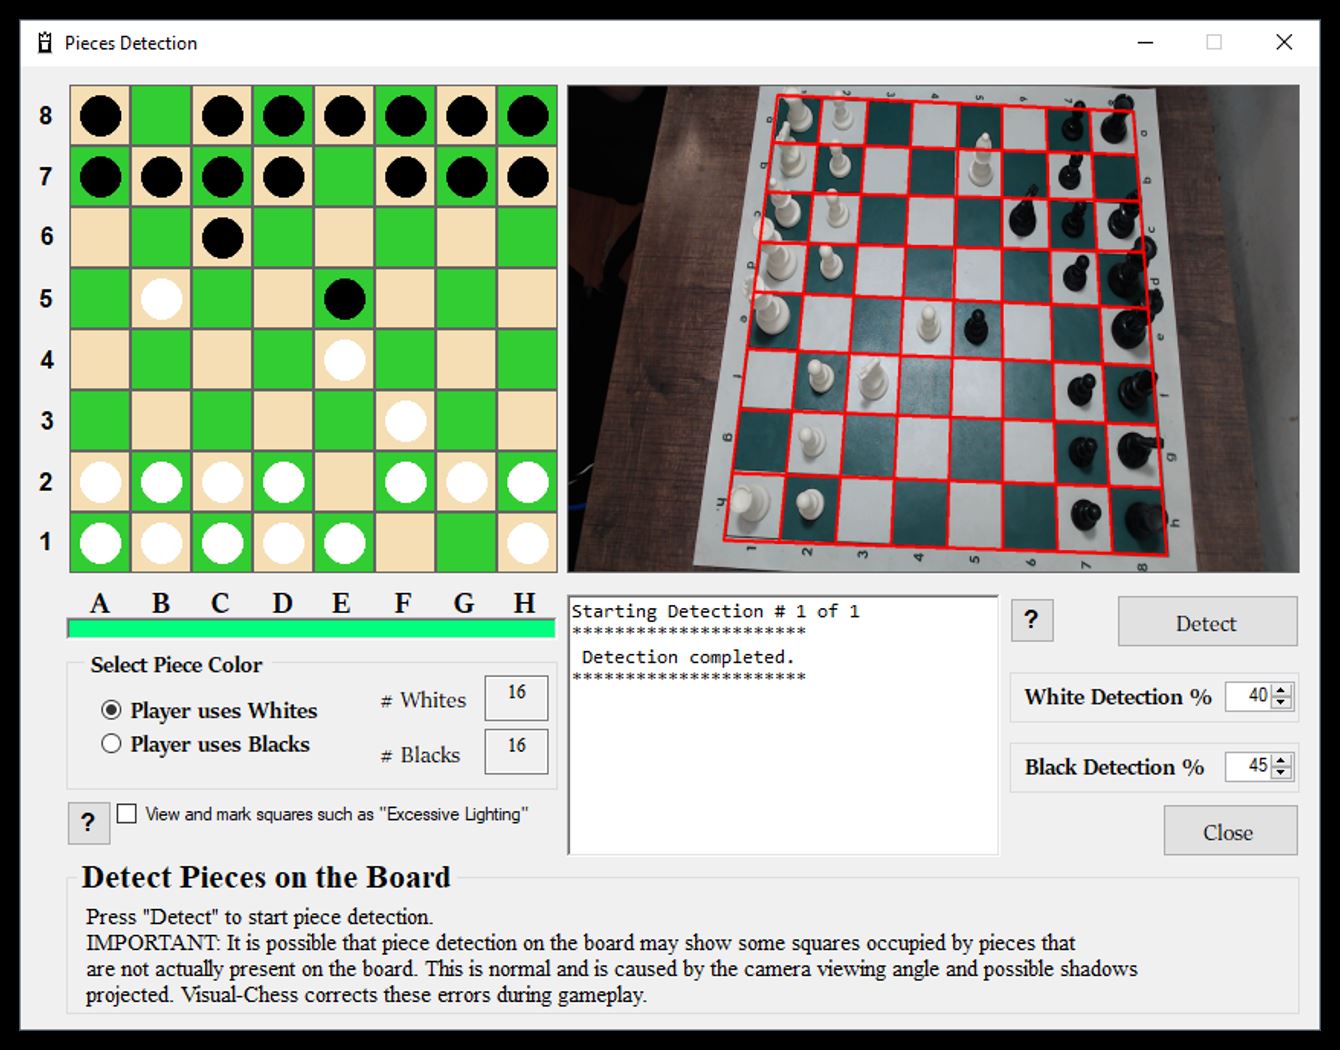Click the 'Select Piece Color' group label

pos(176,665)
